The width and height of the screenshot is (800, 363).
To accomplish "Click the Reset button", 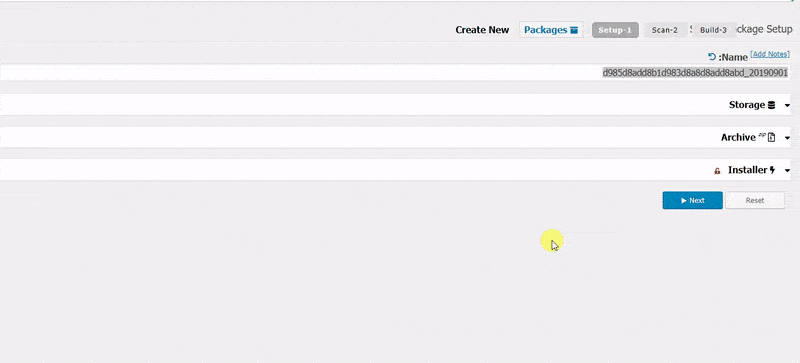I will 755,200.
